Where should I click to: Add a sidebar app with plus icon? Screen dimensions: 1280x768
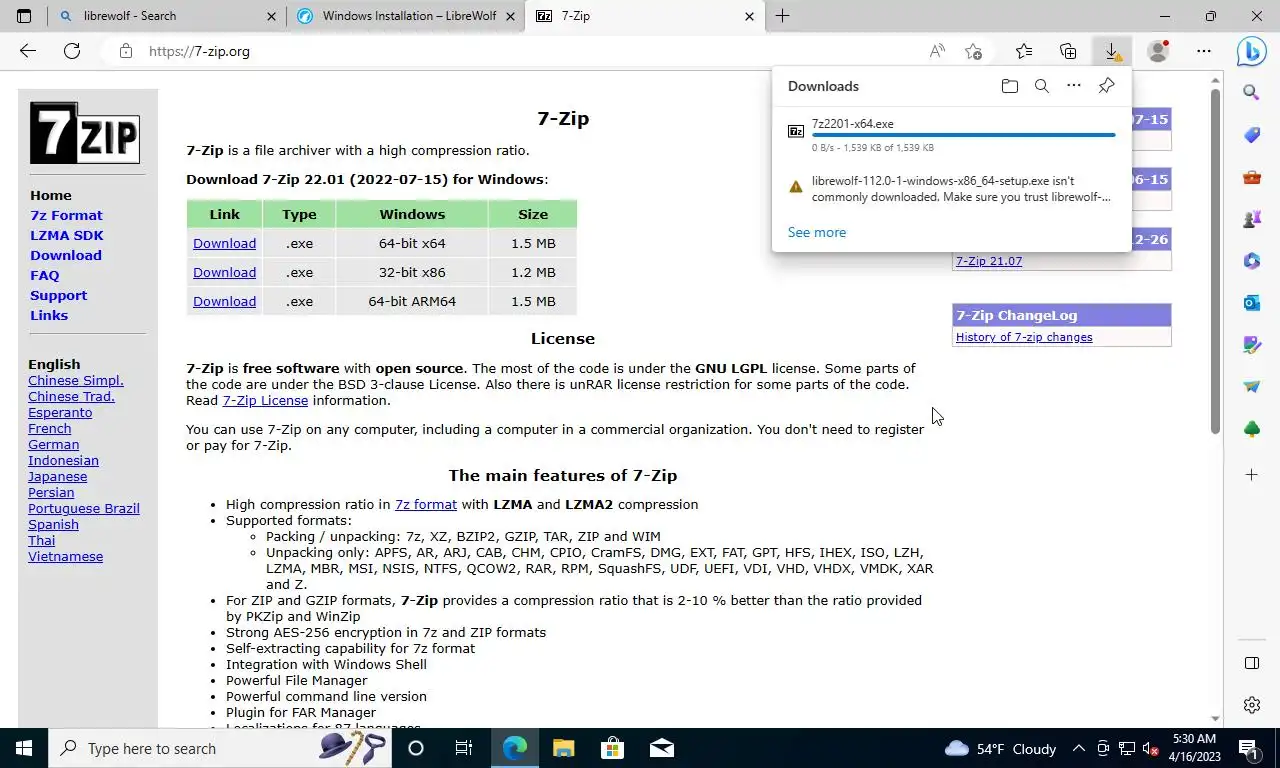[x=1252, y=475]
